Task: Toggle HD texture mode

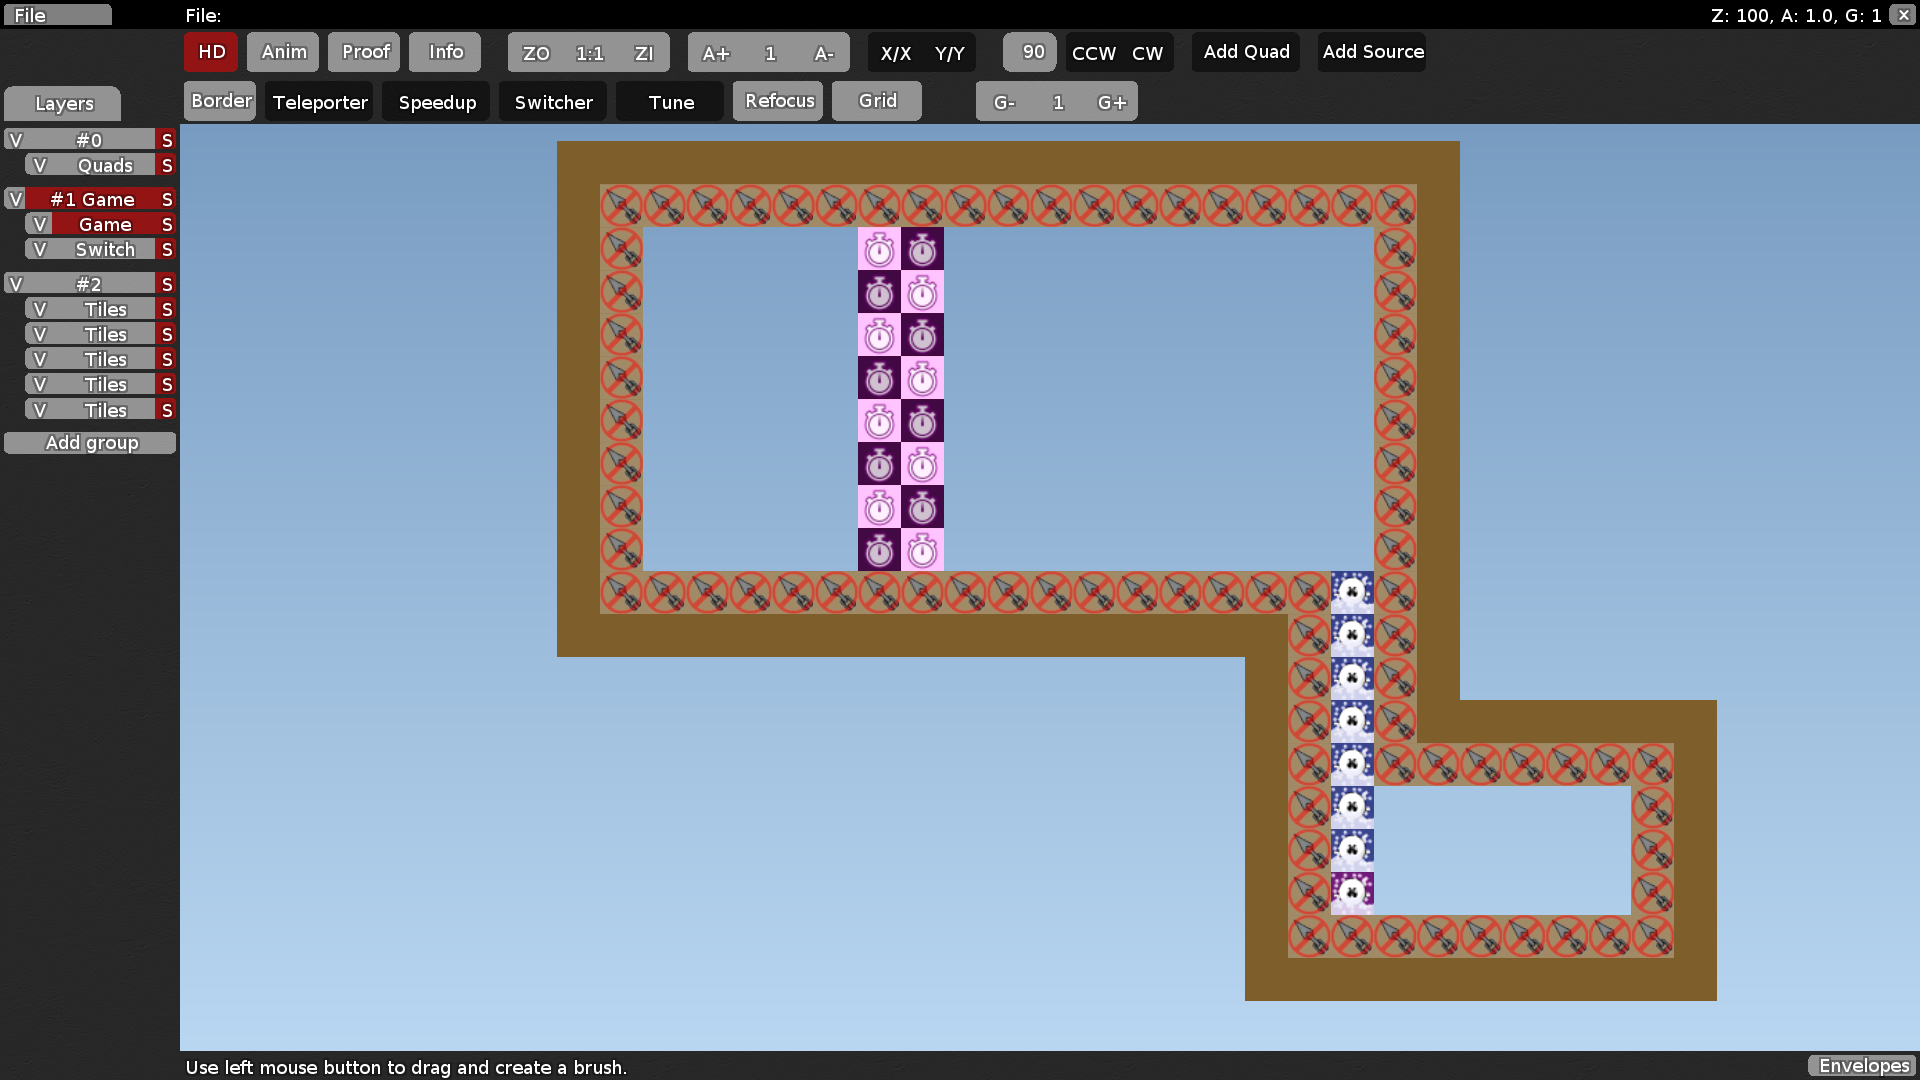Action: point(210,52)
